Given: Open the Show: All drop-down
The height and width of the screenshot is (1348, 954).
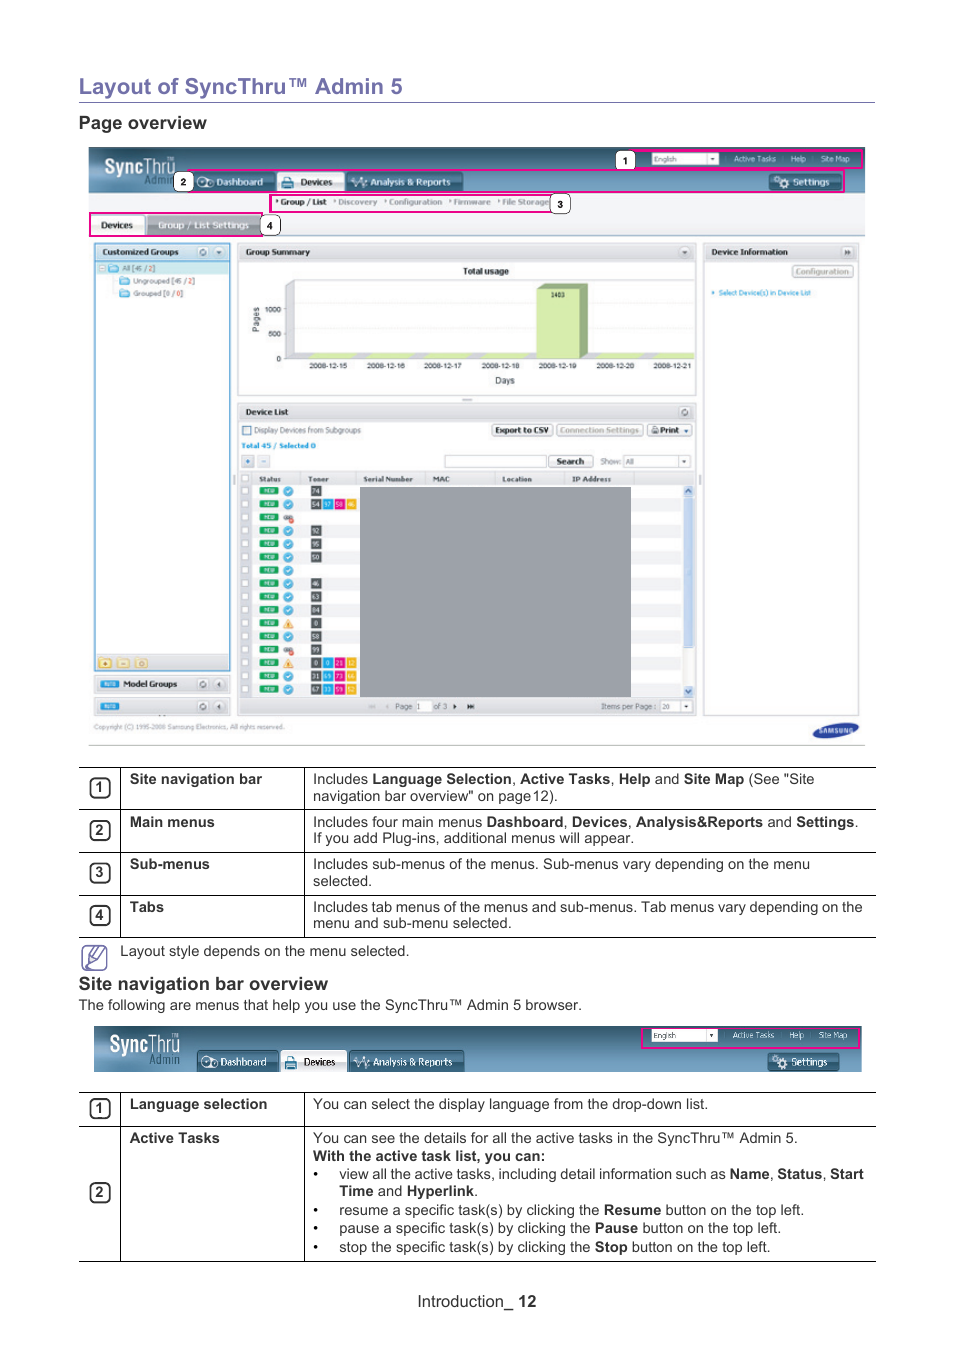Looking at the screenshot, I should [657, 461].
